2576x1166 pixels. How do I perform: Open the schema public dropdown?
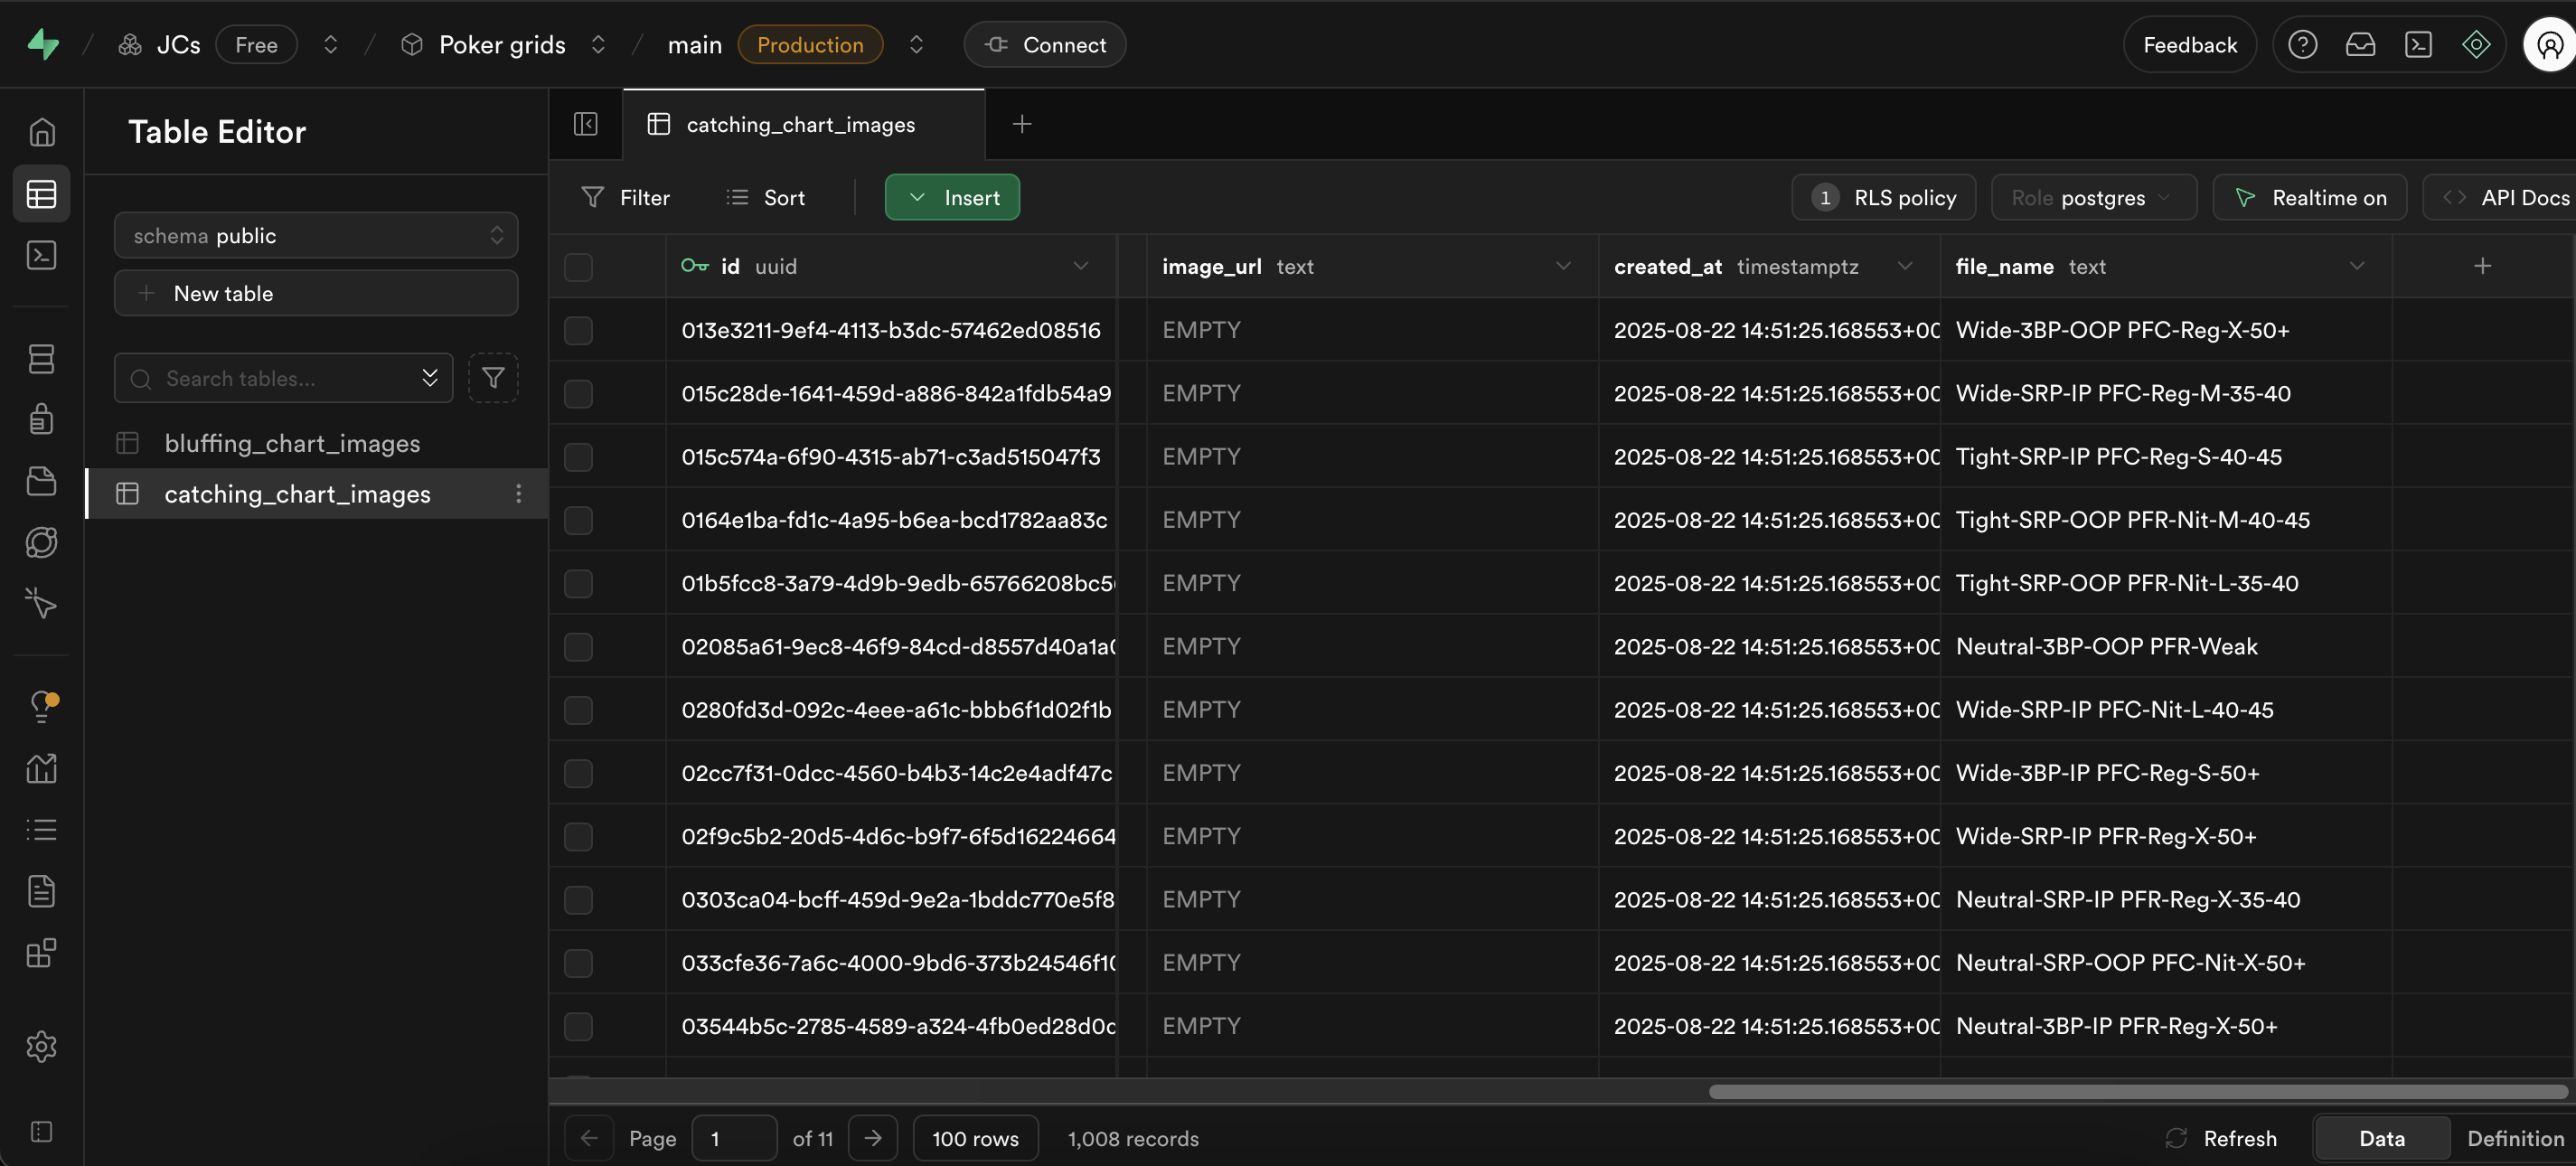(x=316, y=236)
